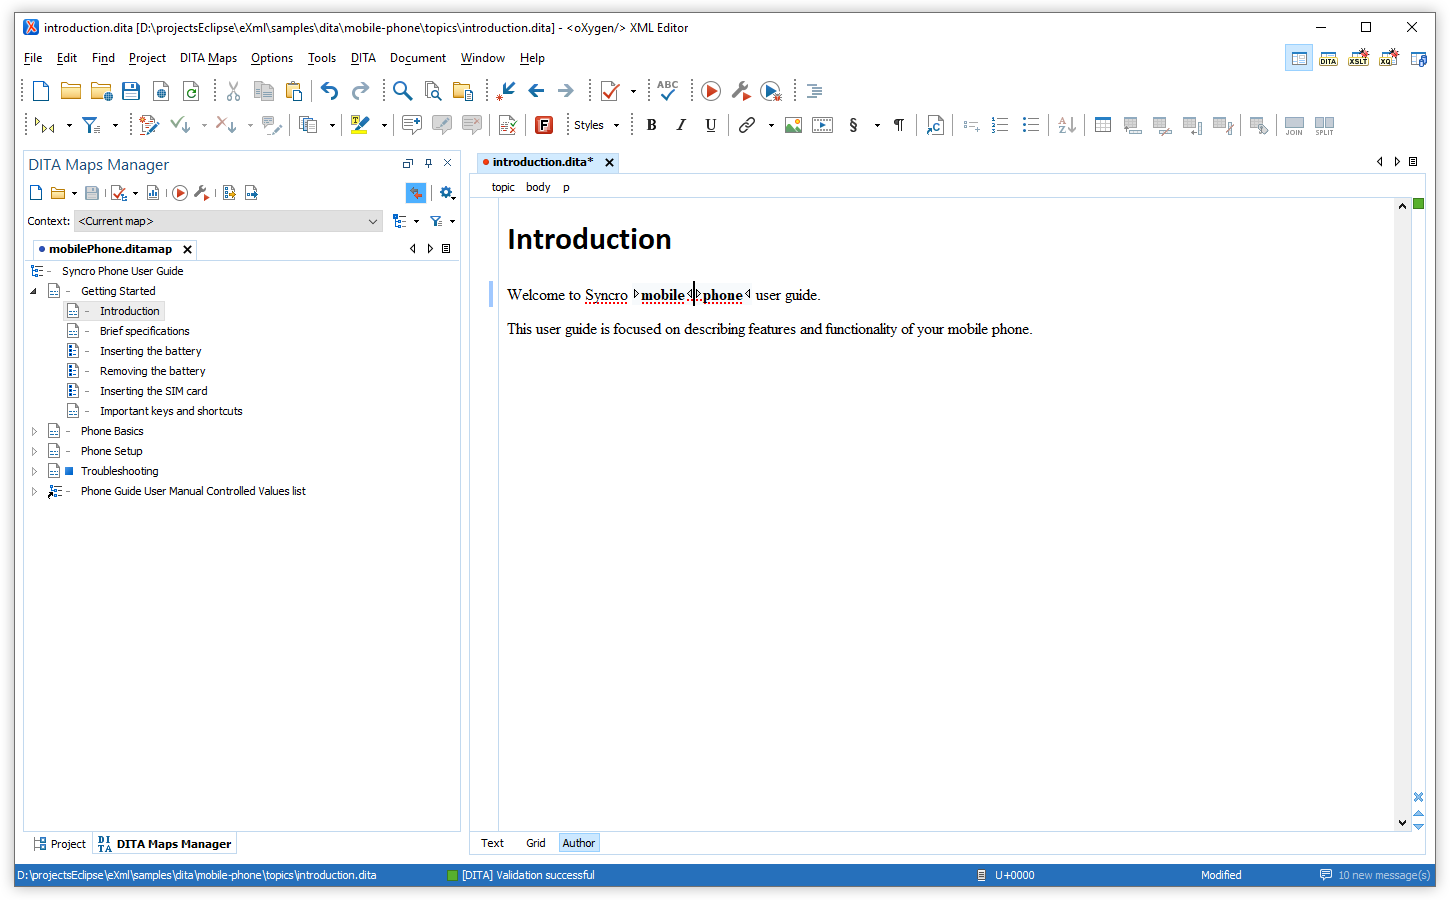This screenshot has height=900, width=1450.
Task: Open validation options dropdown arrow in main toolbar
Action: pyautogui.click(x=633, y=91)
